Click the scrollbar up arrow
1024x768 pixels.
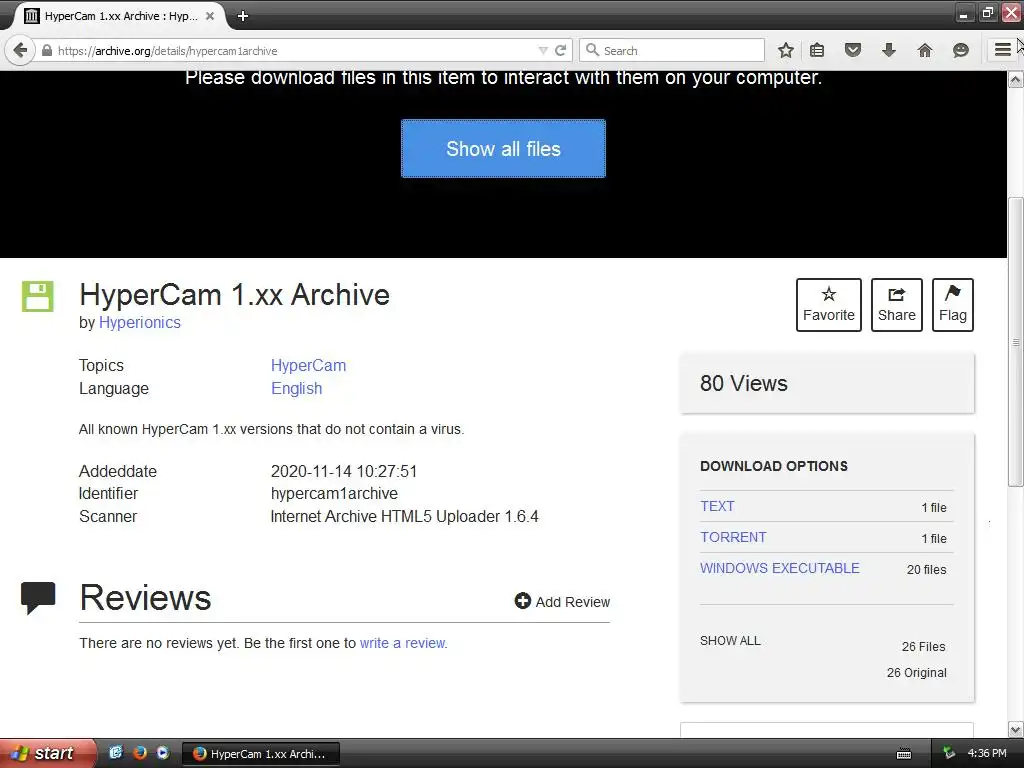pyautogui.click(x=1016, y=80)
